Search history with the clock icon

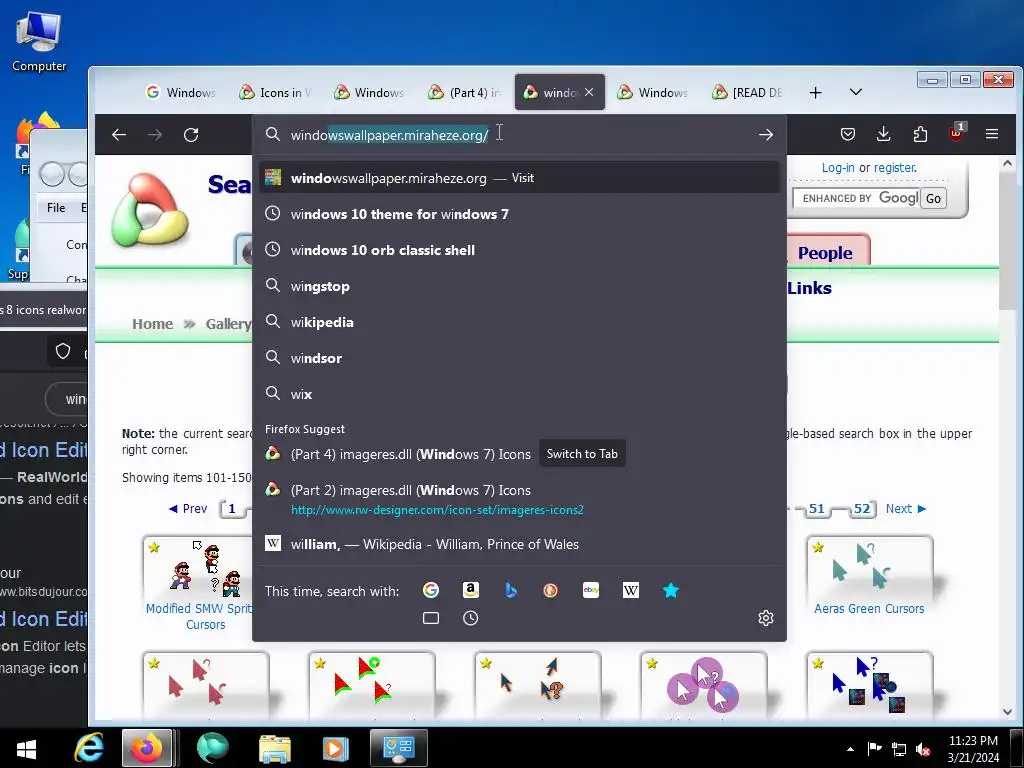pos(471,618)
